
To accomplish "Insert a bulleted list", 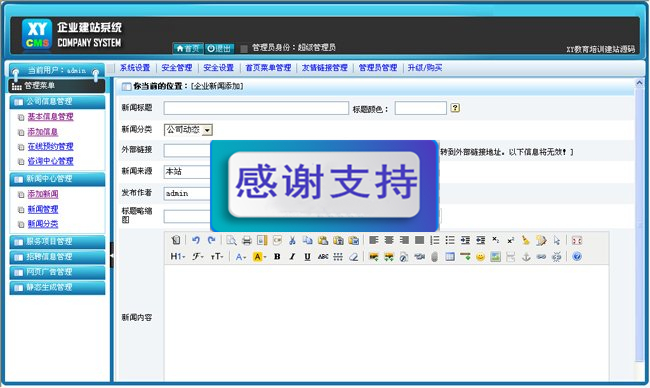I will click(450, 240).
